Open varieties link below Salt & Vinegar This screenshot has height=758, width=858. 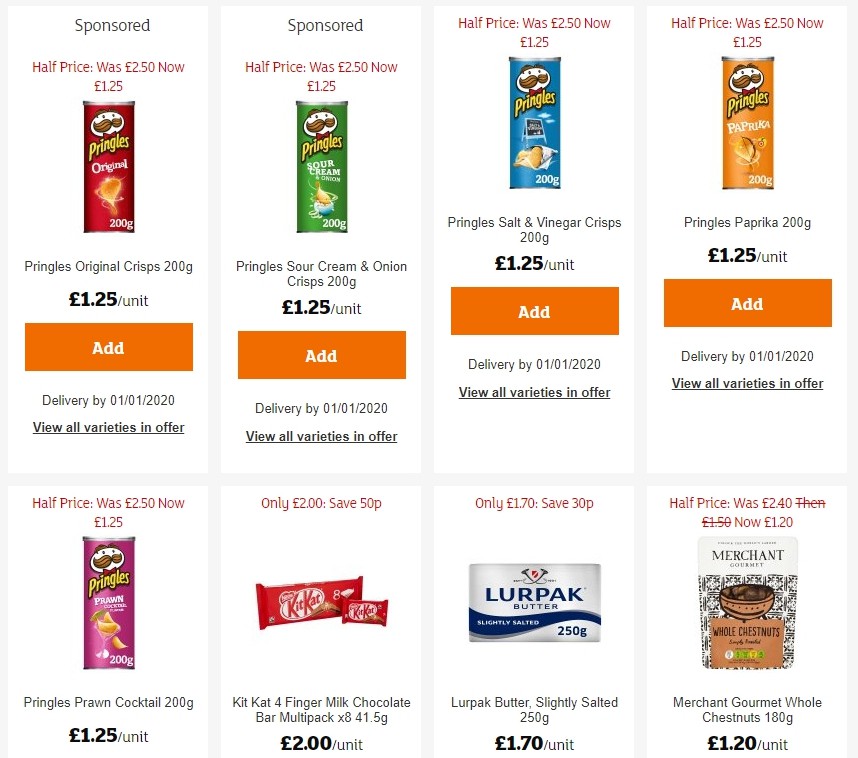[534, 392]
